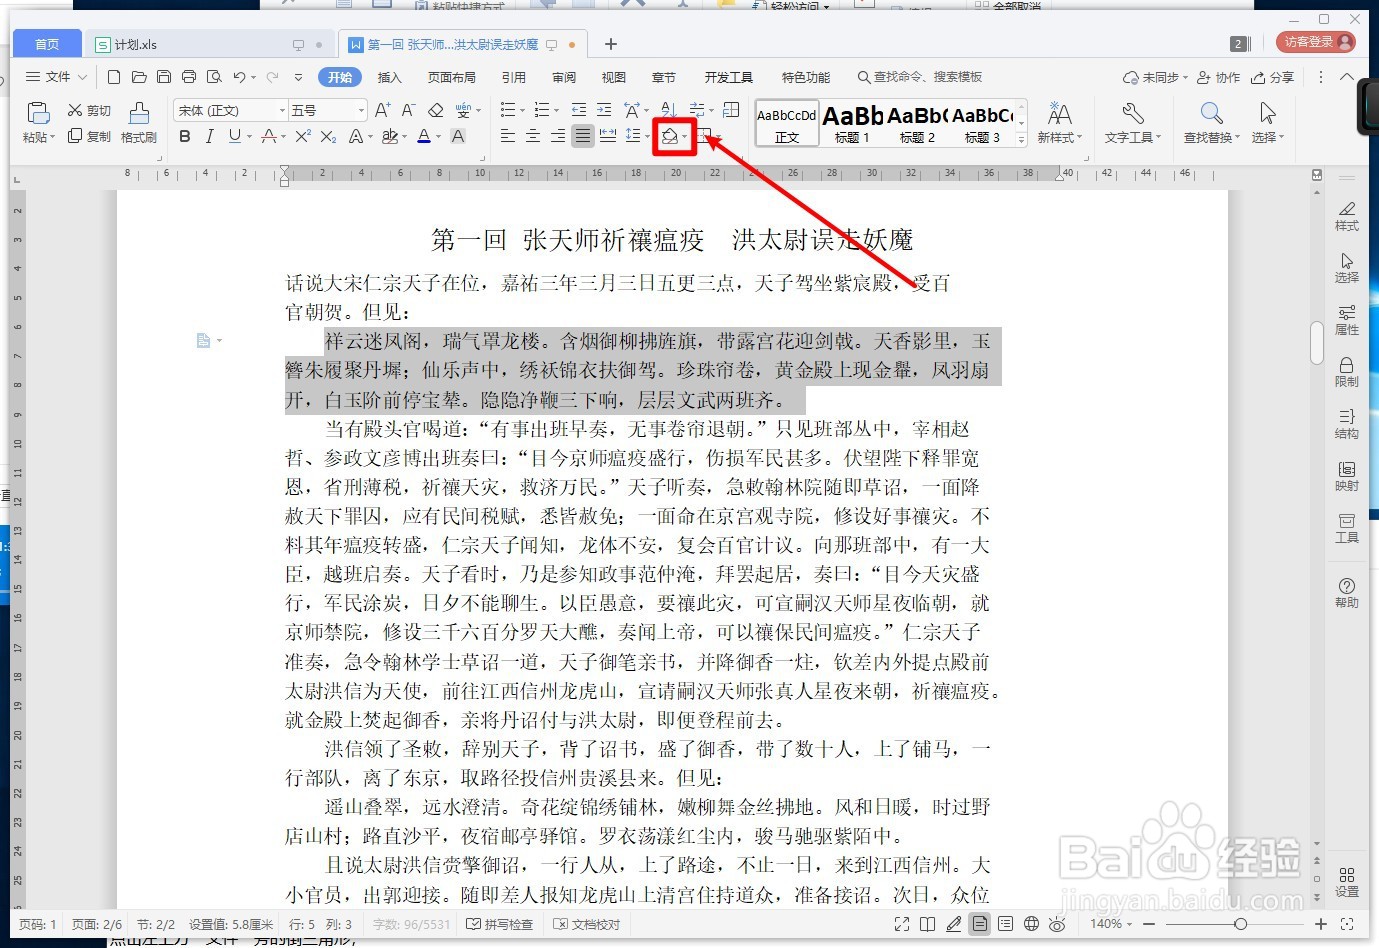Click the 协作 collaborate button

pyautogui.click(x=1218, y=77)
